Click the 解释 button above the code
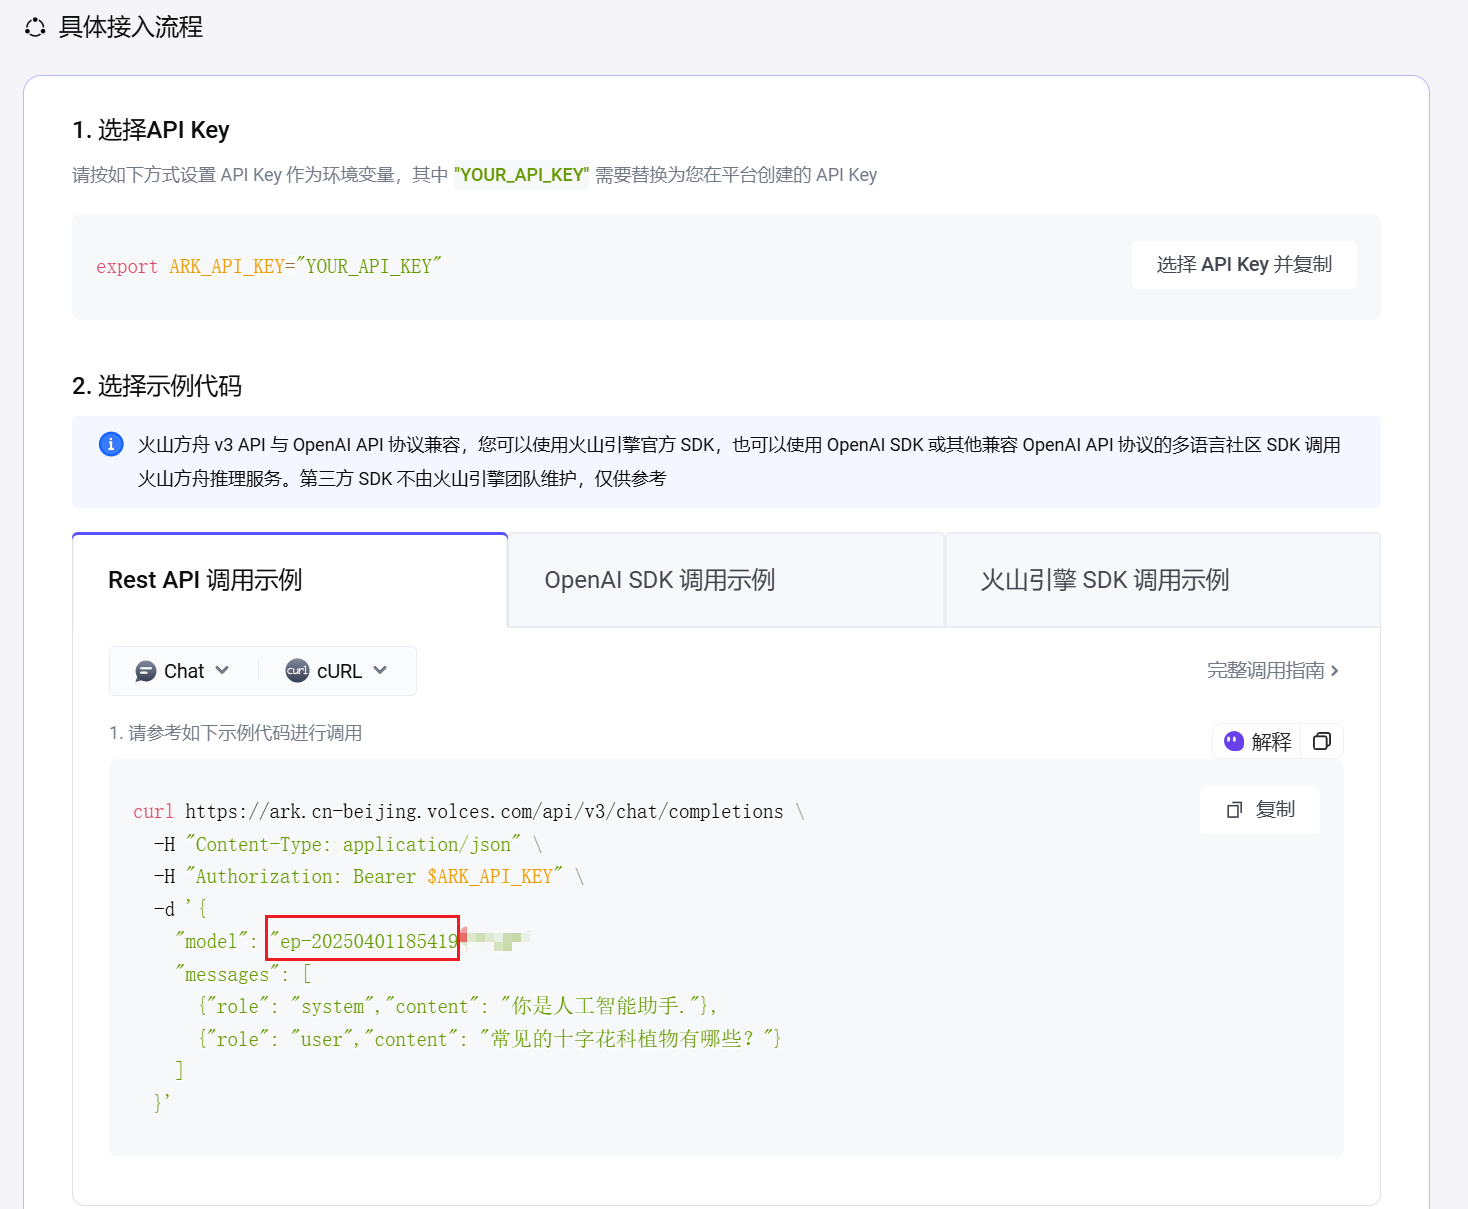The width and height of the screenshot is (1468, 1209). pos(1257,741)
